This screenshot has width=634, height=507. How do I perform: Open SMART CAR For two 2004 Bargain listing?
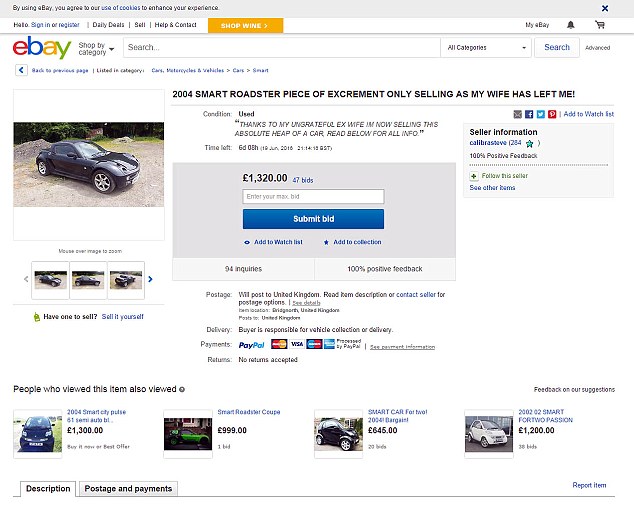click(397, 416)
